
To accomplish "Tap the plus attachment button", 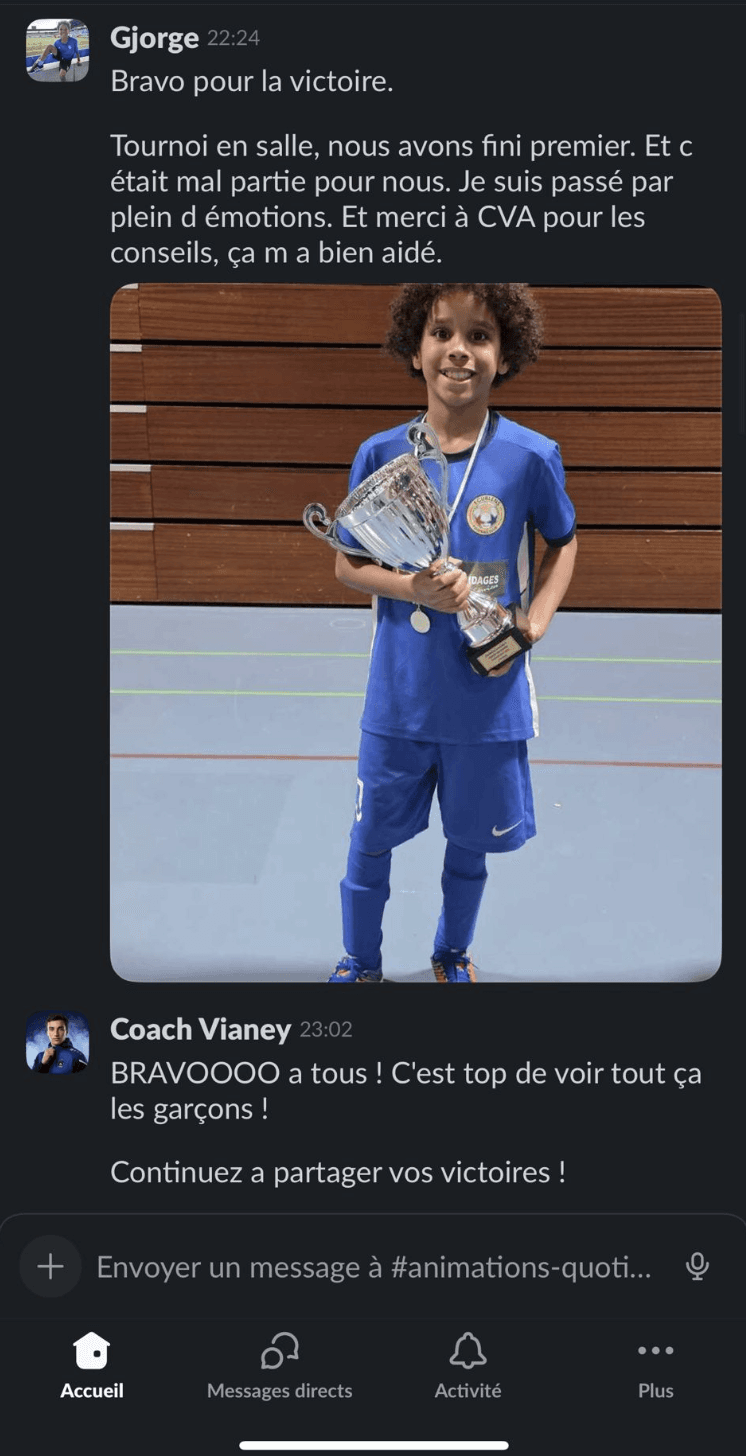I will click(x=50, y=1267).
